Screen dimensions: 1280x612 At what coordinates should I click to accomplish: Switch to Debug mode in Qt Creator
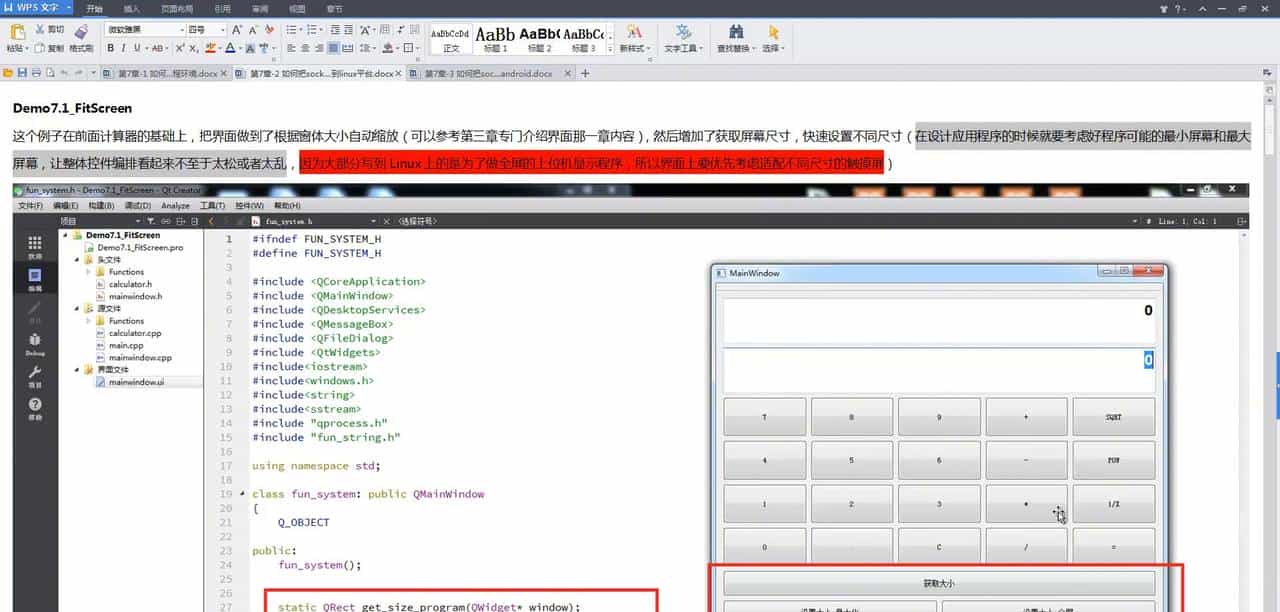coord(35,340)
